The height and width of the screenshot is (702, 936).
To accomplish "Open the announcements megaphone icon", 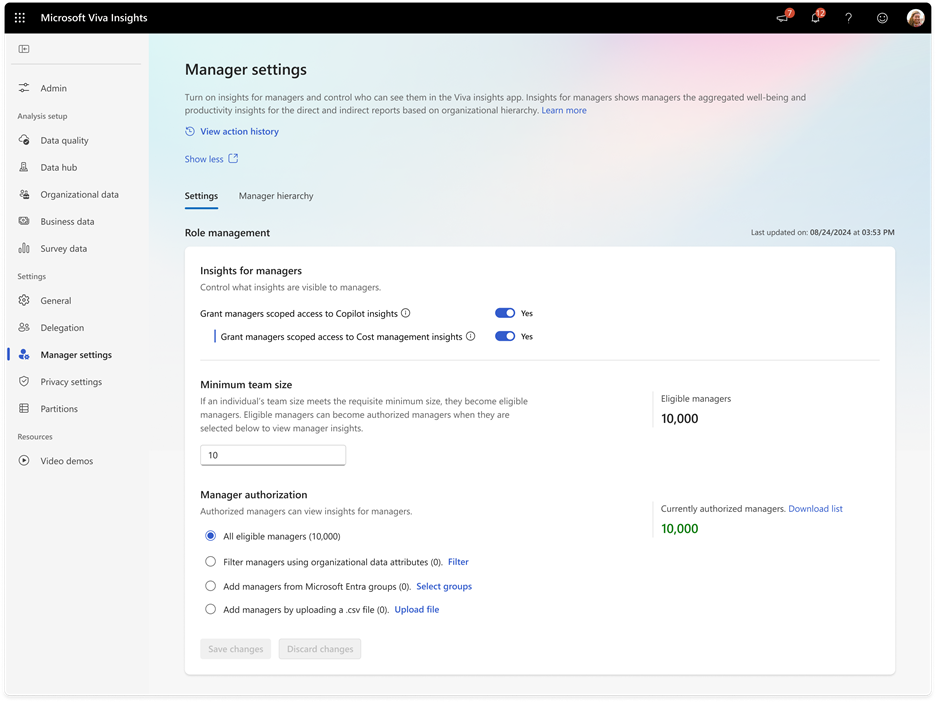I will (x=783, y=18).
